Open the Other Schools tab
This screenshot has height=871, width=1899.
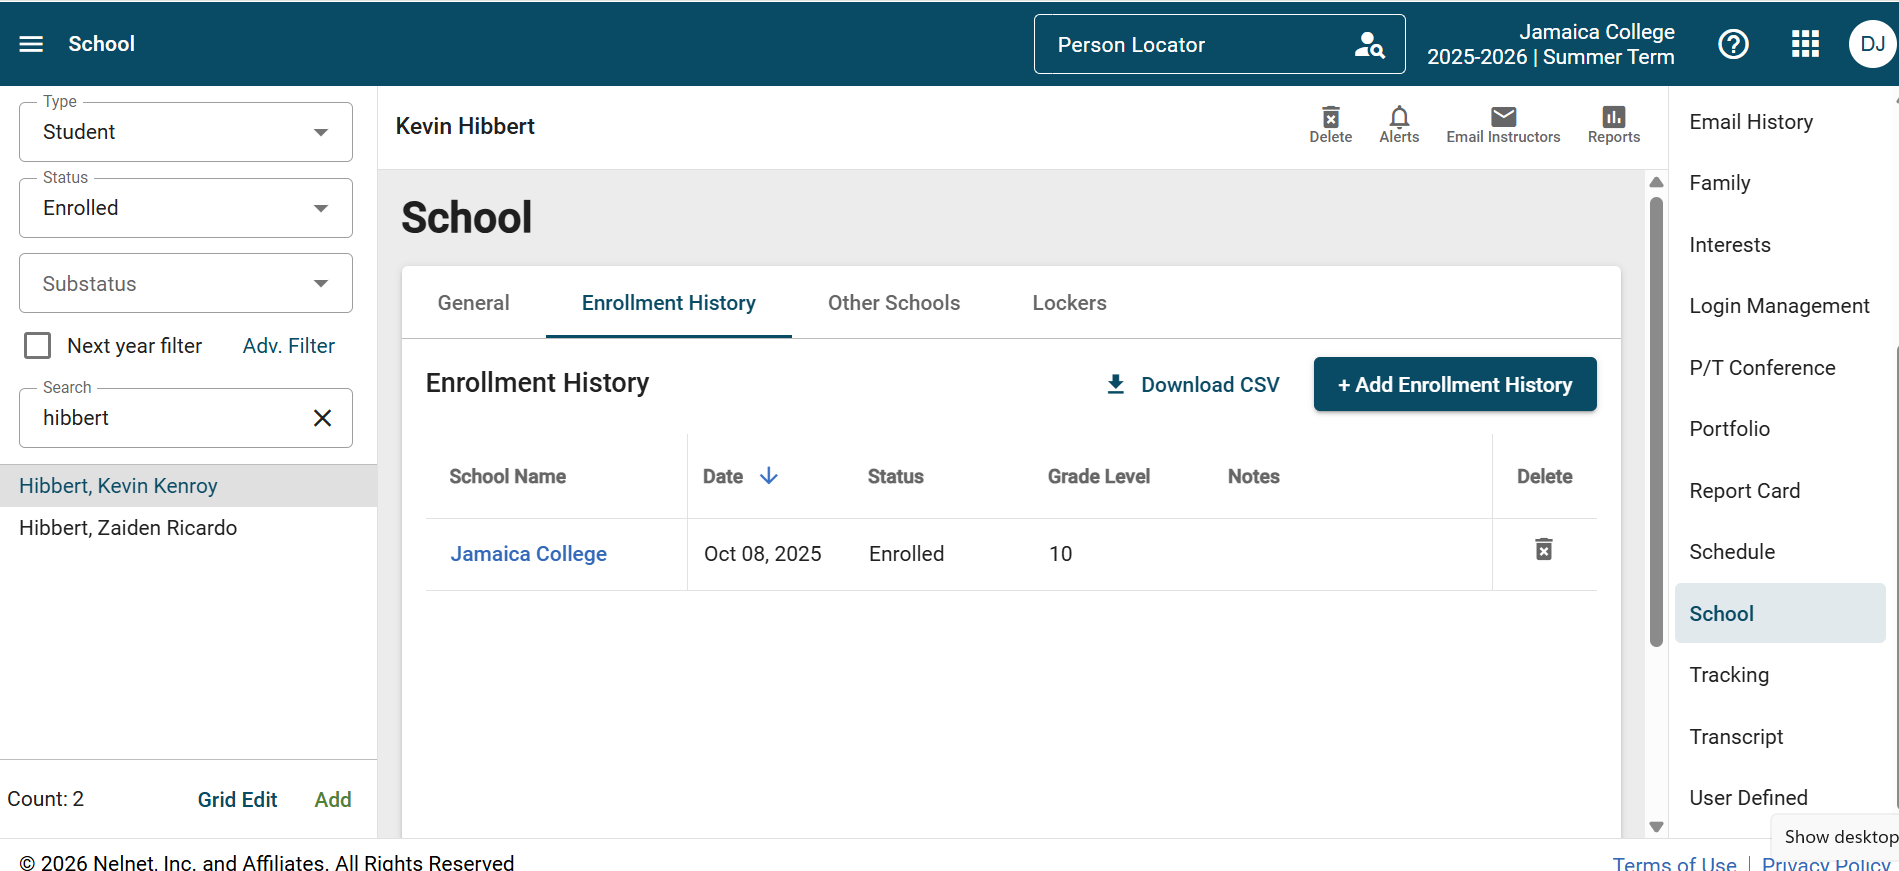[894, 303]
